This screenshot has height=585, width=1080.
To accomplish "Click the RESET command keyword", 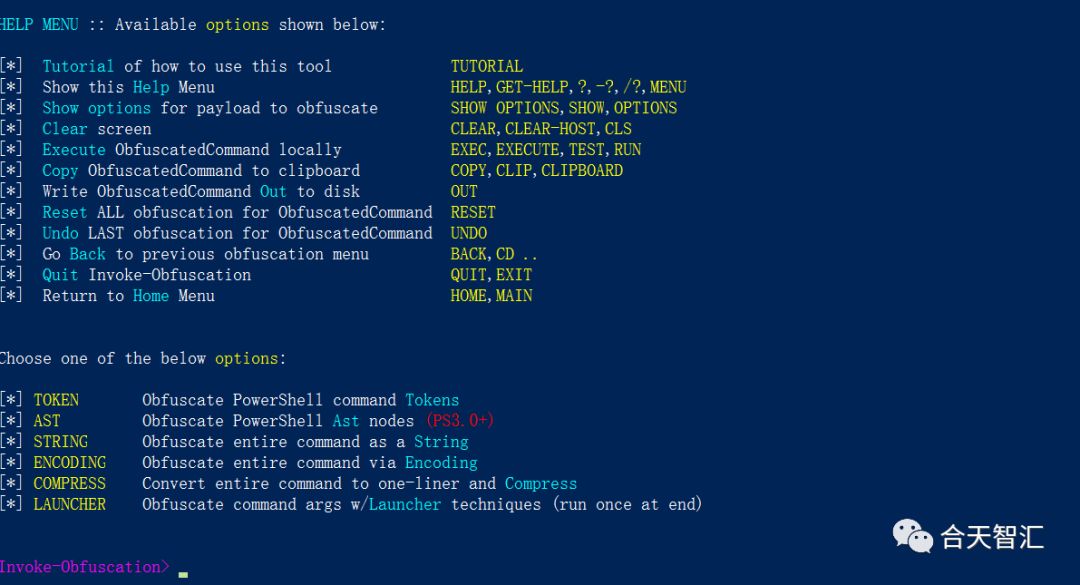I will click(x=472, y=212).
